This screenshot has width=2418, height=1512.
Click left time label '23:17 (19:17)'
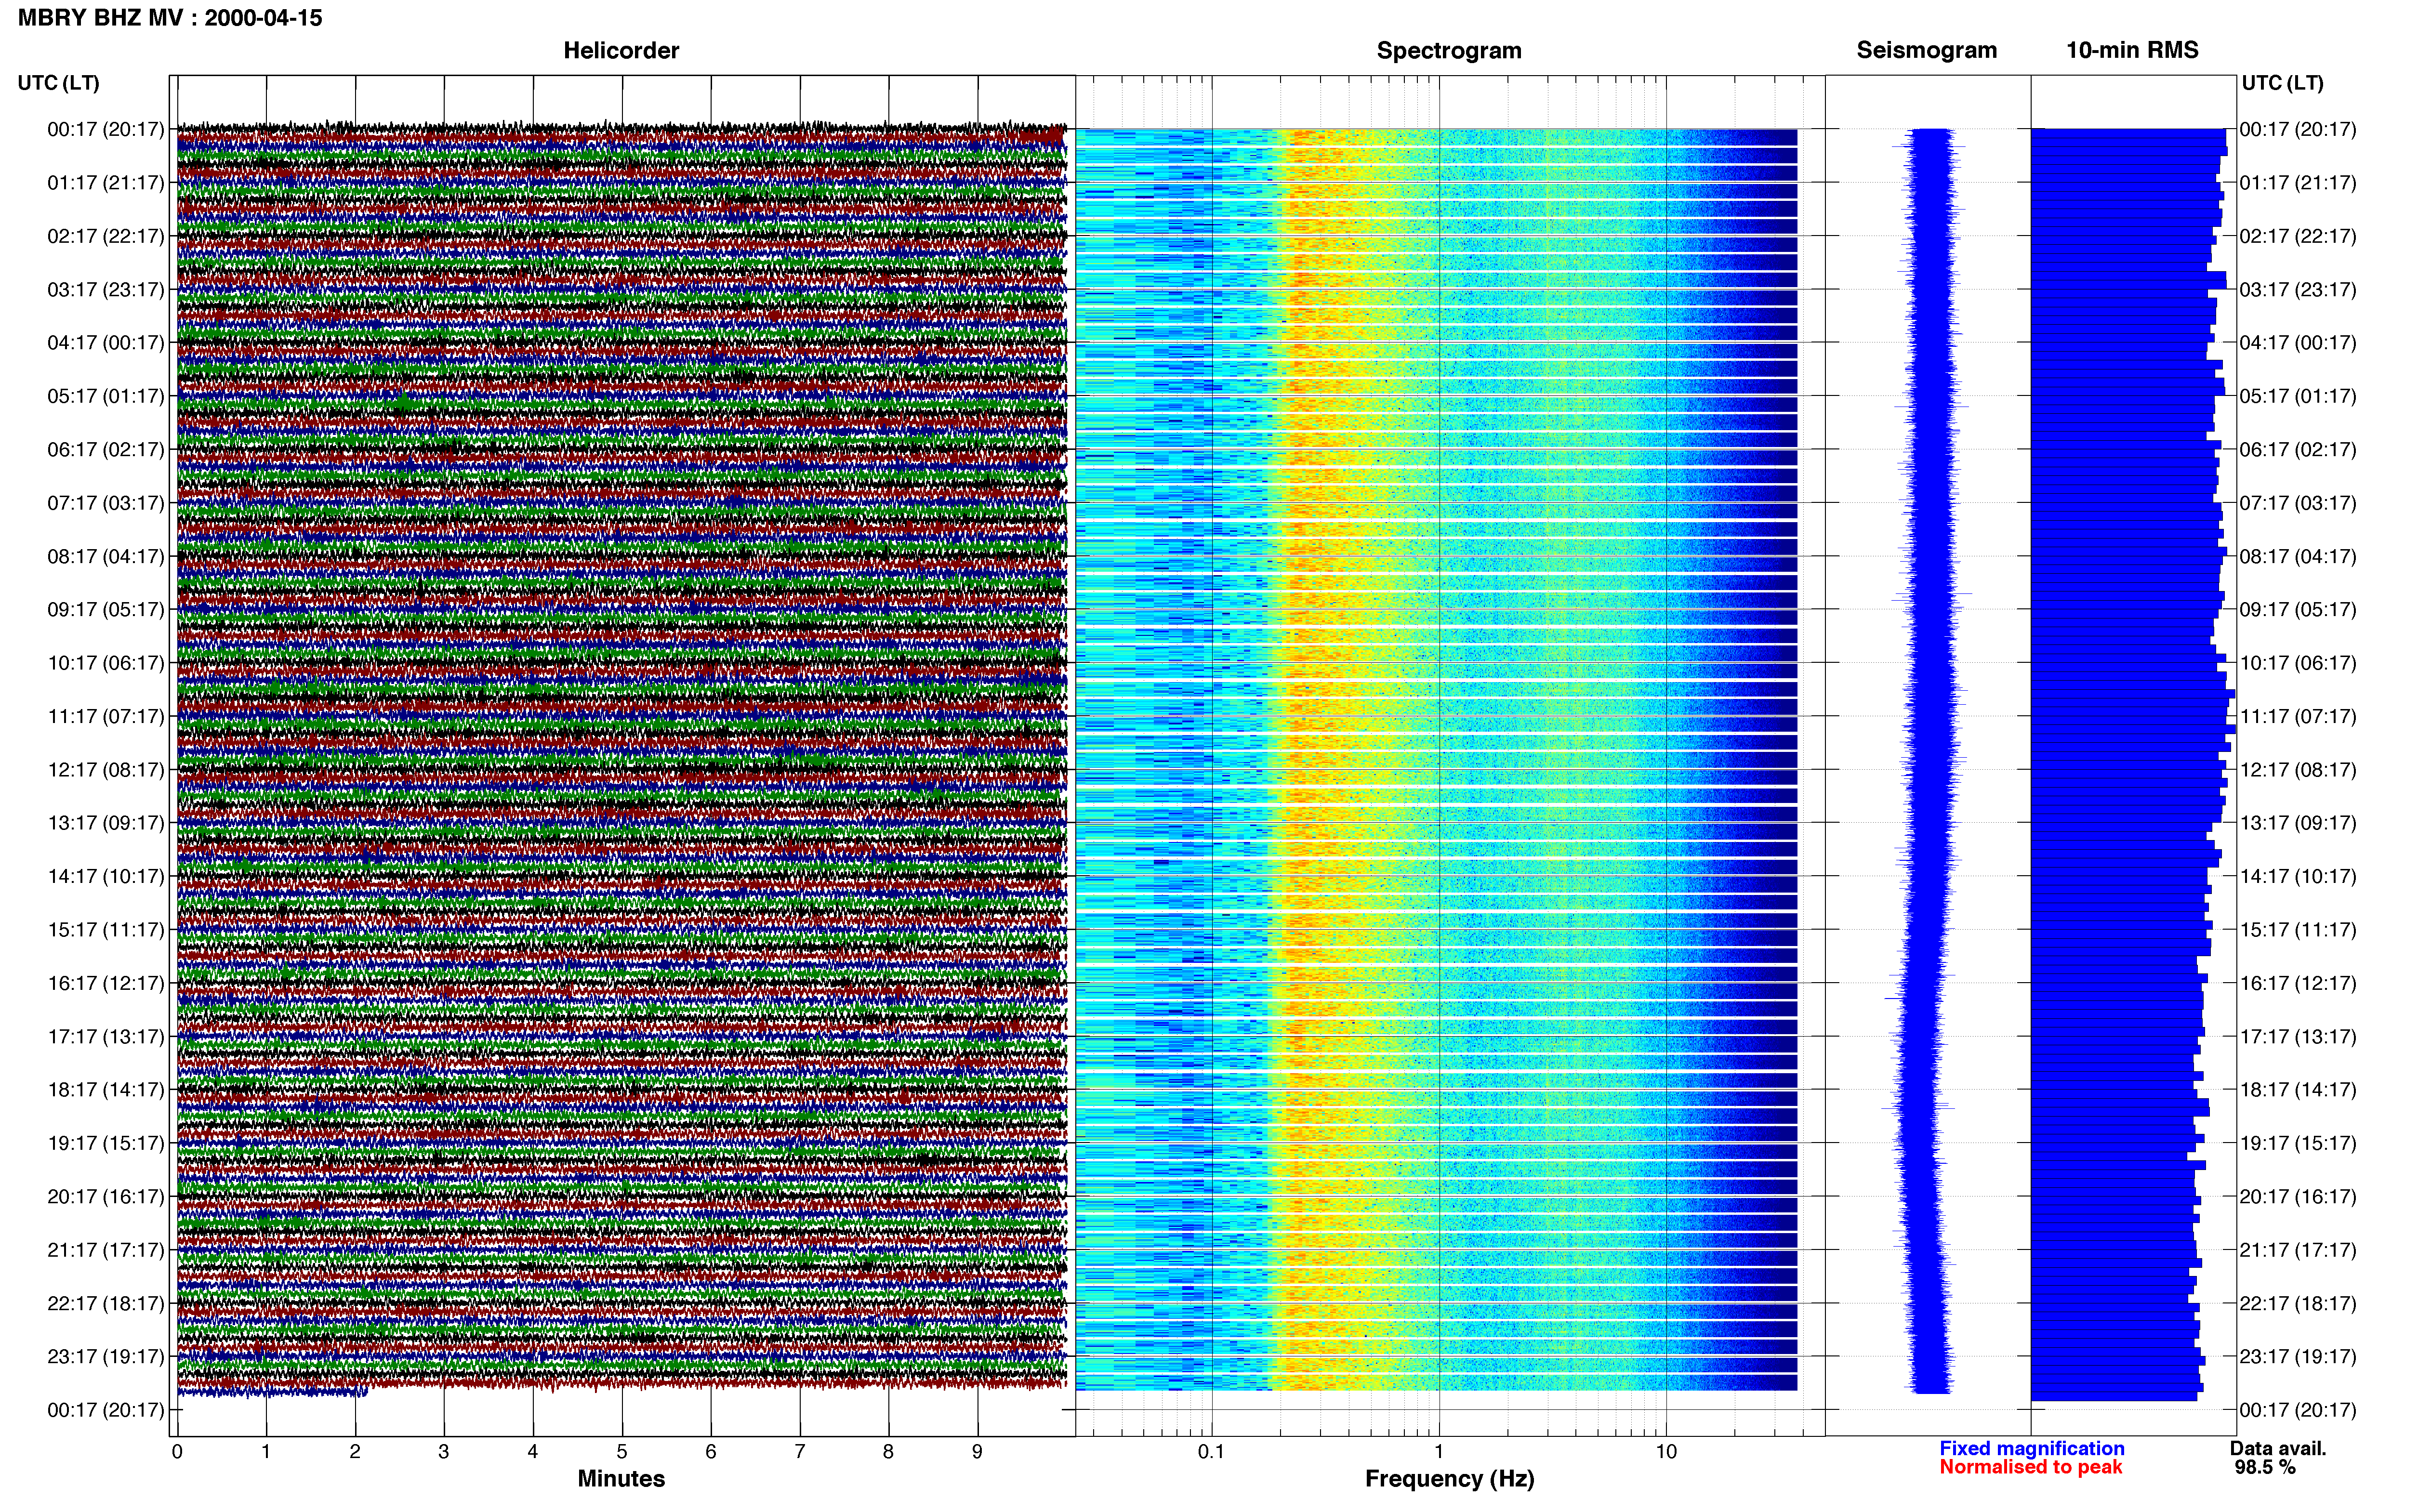click(106, 1357)
